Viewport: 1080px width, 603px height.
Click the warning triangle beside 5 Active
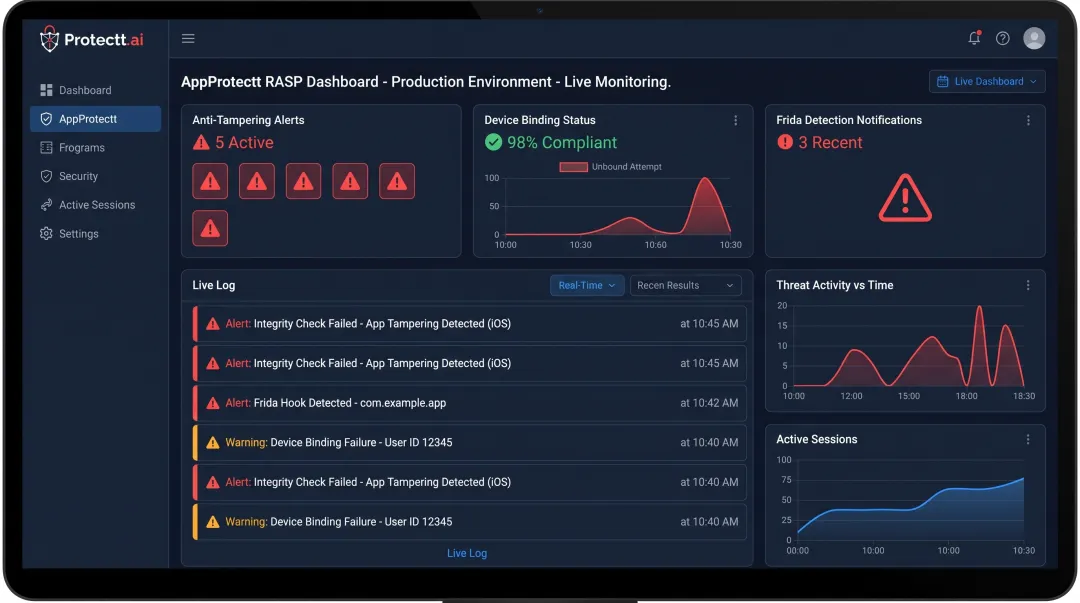pos(201,143)
